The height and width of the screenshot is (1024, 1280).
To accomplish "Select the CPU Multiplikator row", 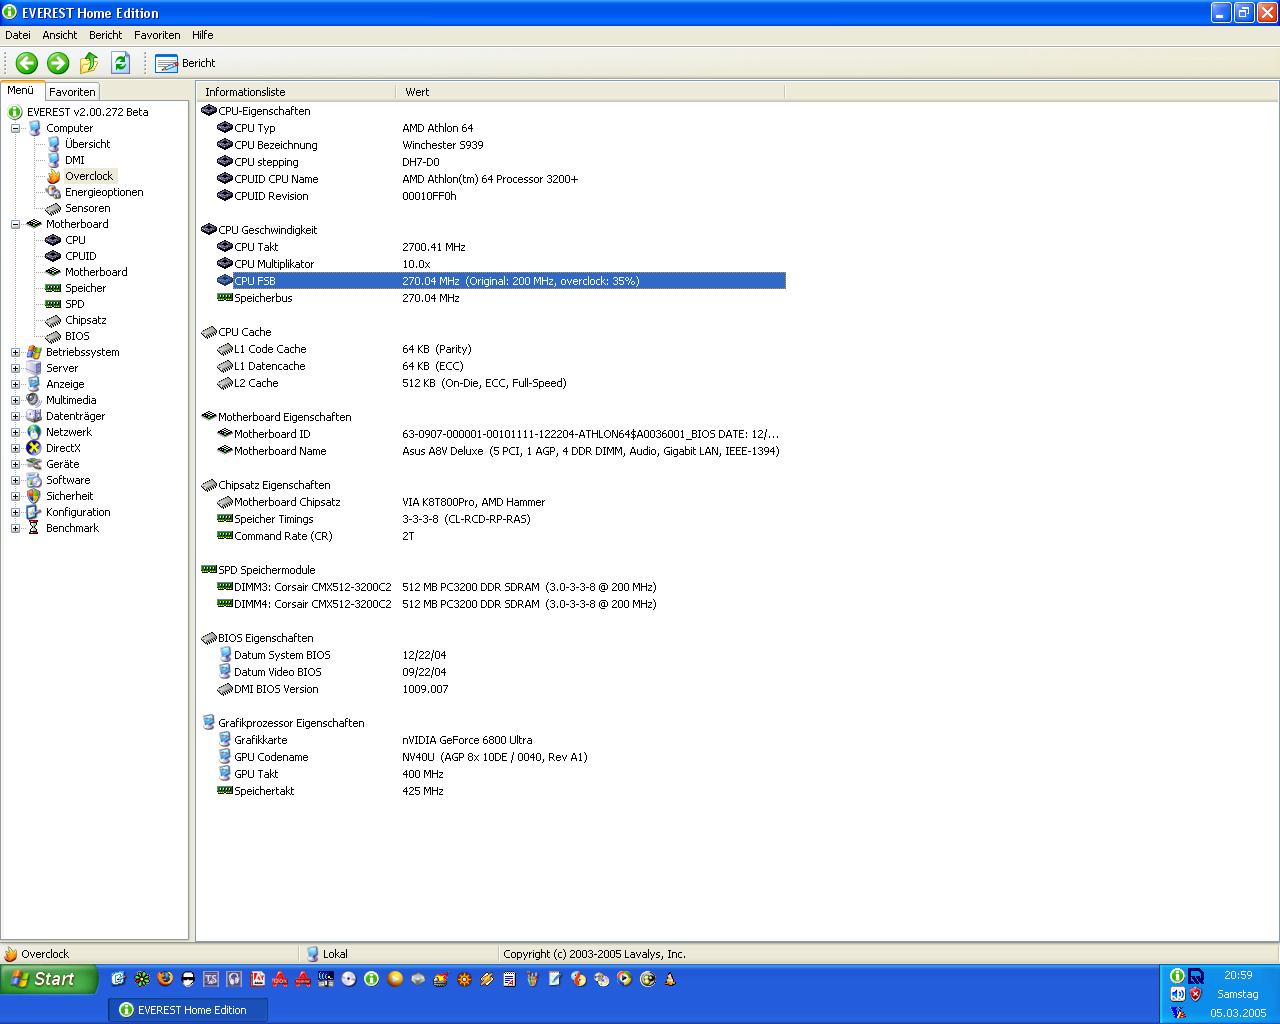I will [x=500, y=264].
